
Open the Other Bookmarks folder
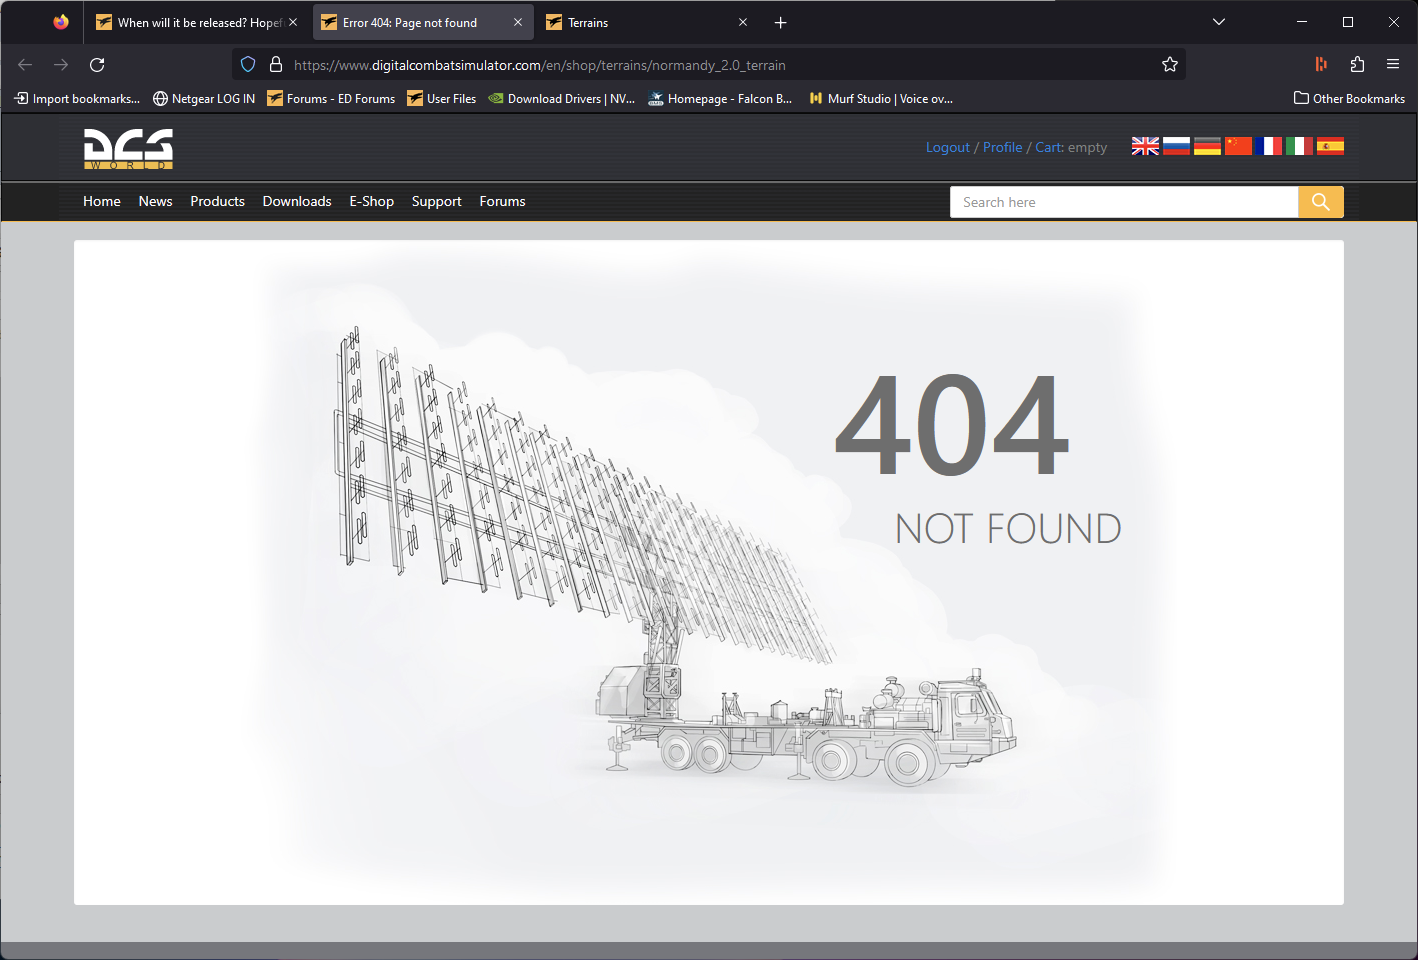(1349, 98)
